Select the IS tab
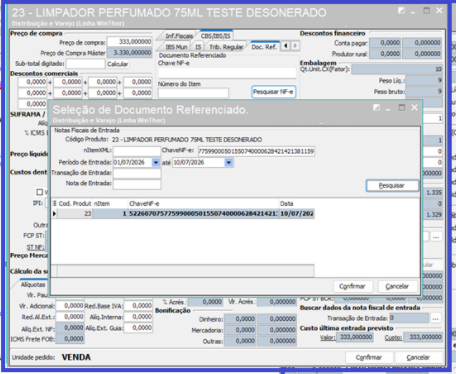 [x=198, y=47]
